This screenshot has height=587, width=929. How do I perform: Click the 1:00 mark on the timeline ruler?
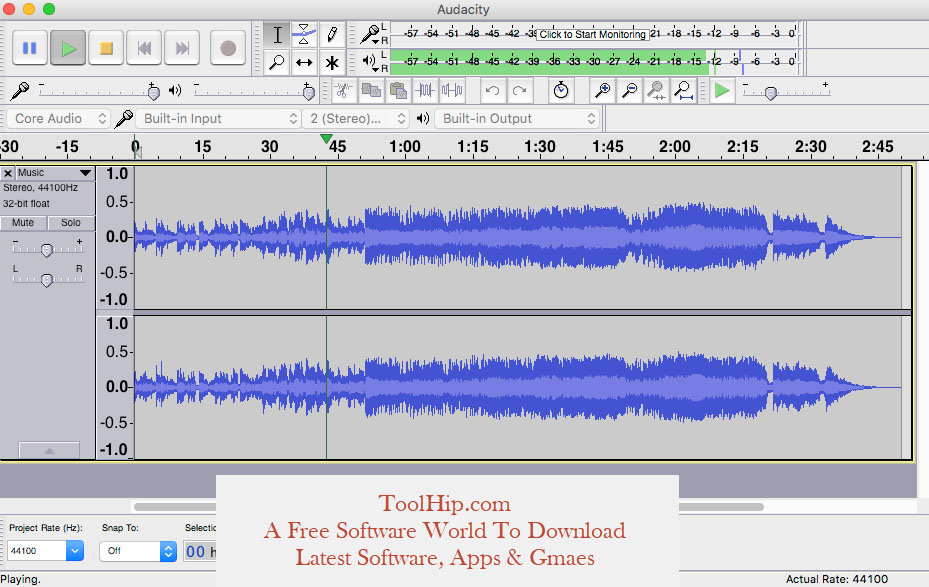[x=405, y=146]
